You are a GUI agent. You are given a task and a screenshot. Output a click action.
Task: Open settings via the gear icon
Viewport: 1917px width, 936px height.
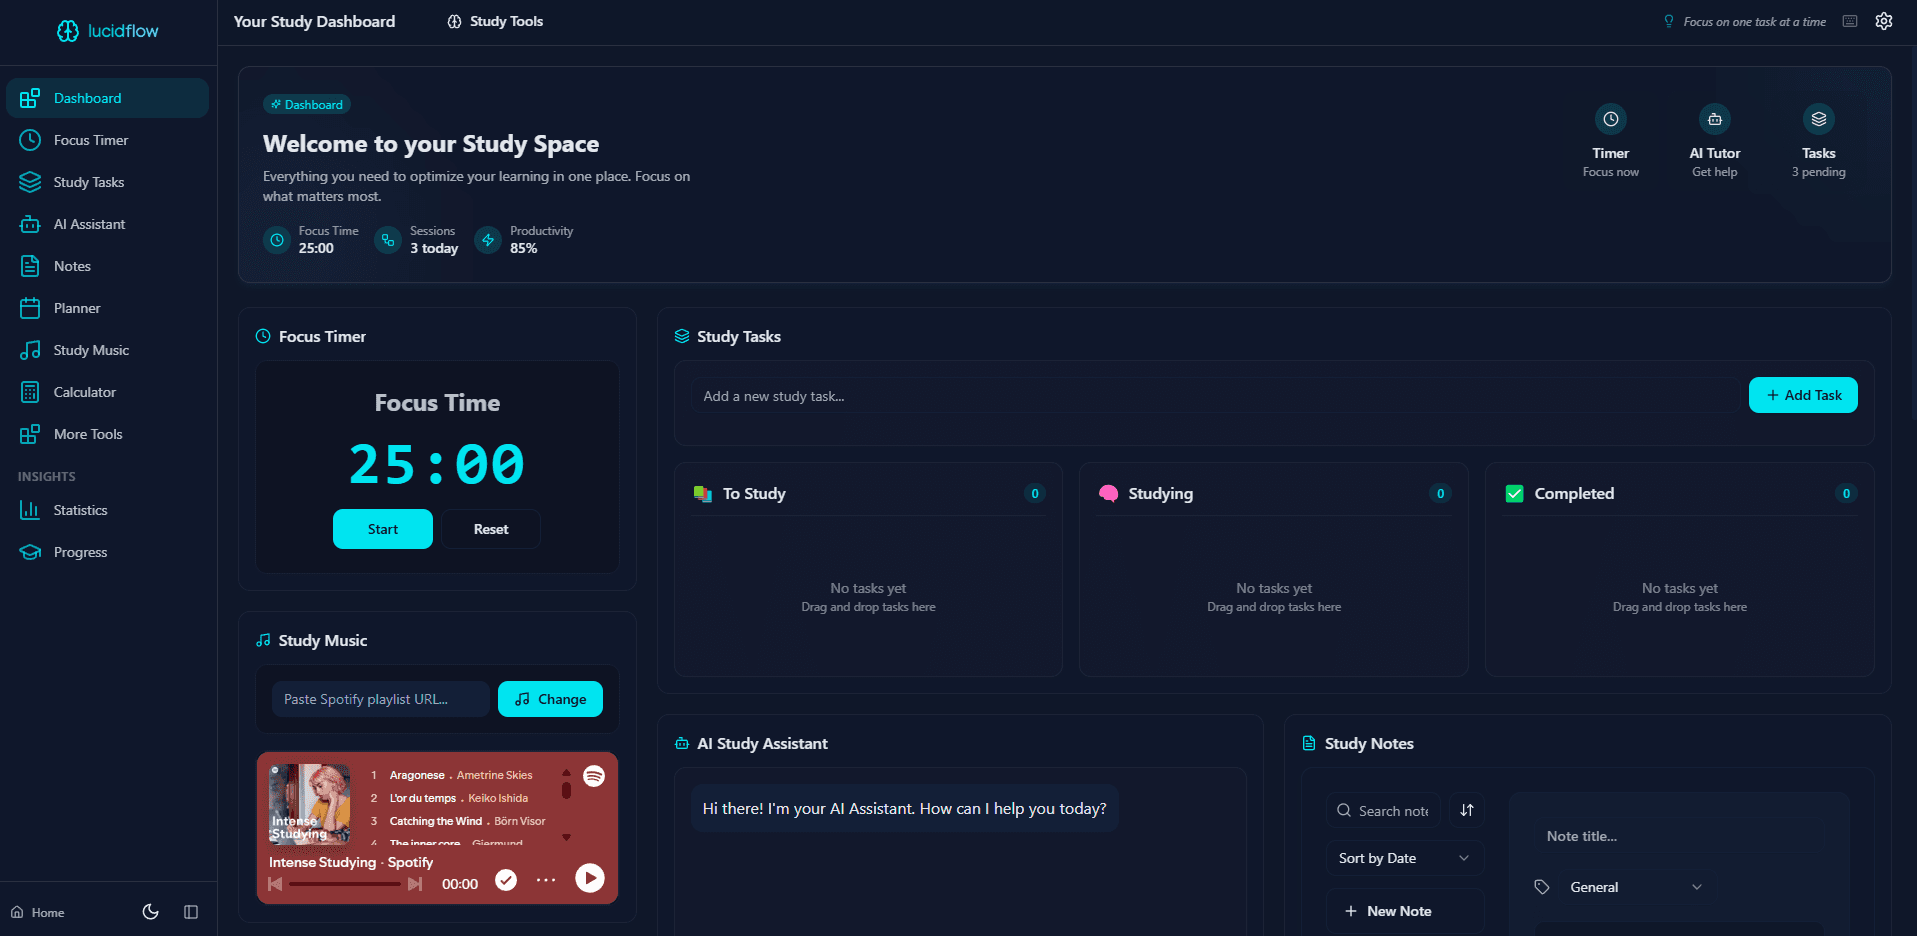point(1884,21)
